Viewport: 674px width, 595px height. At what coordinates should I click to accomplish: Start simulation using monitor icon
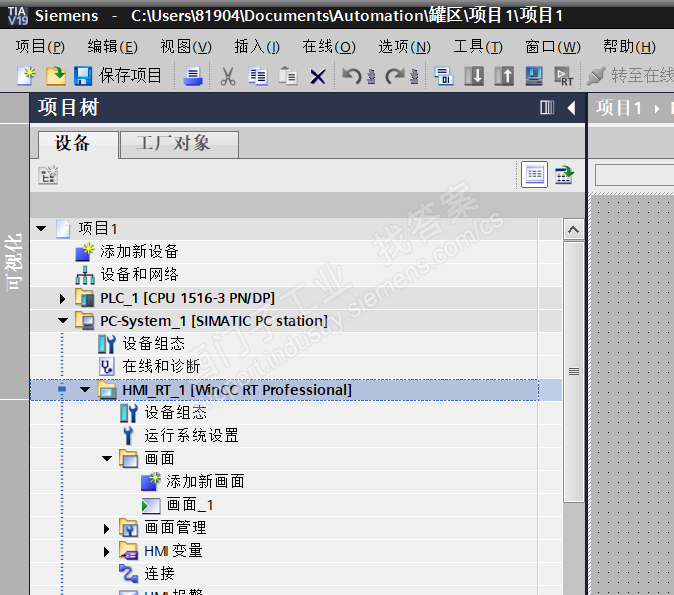click(x=534, y=76)
